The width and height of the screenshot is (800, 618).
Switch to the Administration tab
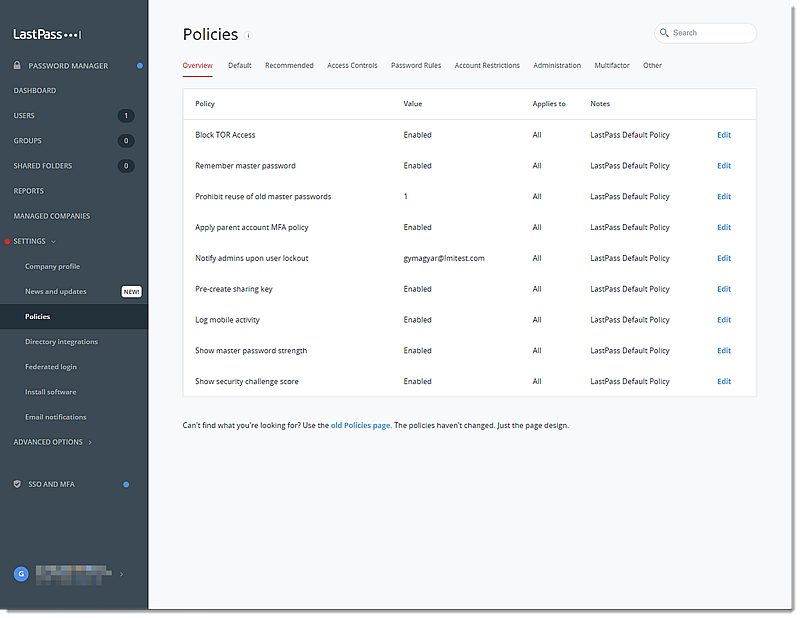point(557,65)
